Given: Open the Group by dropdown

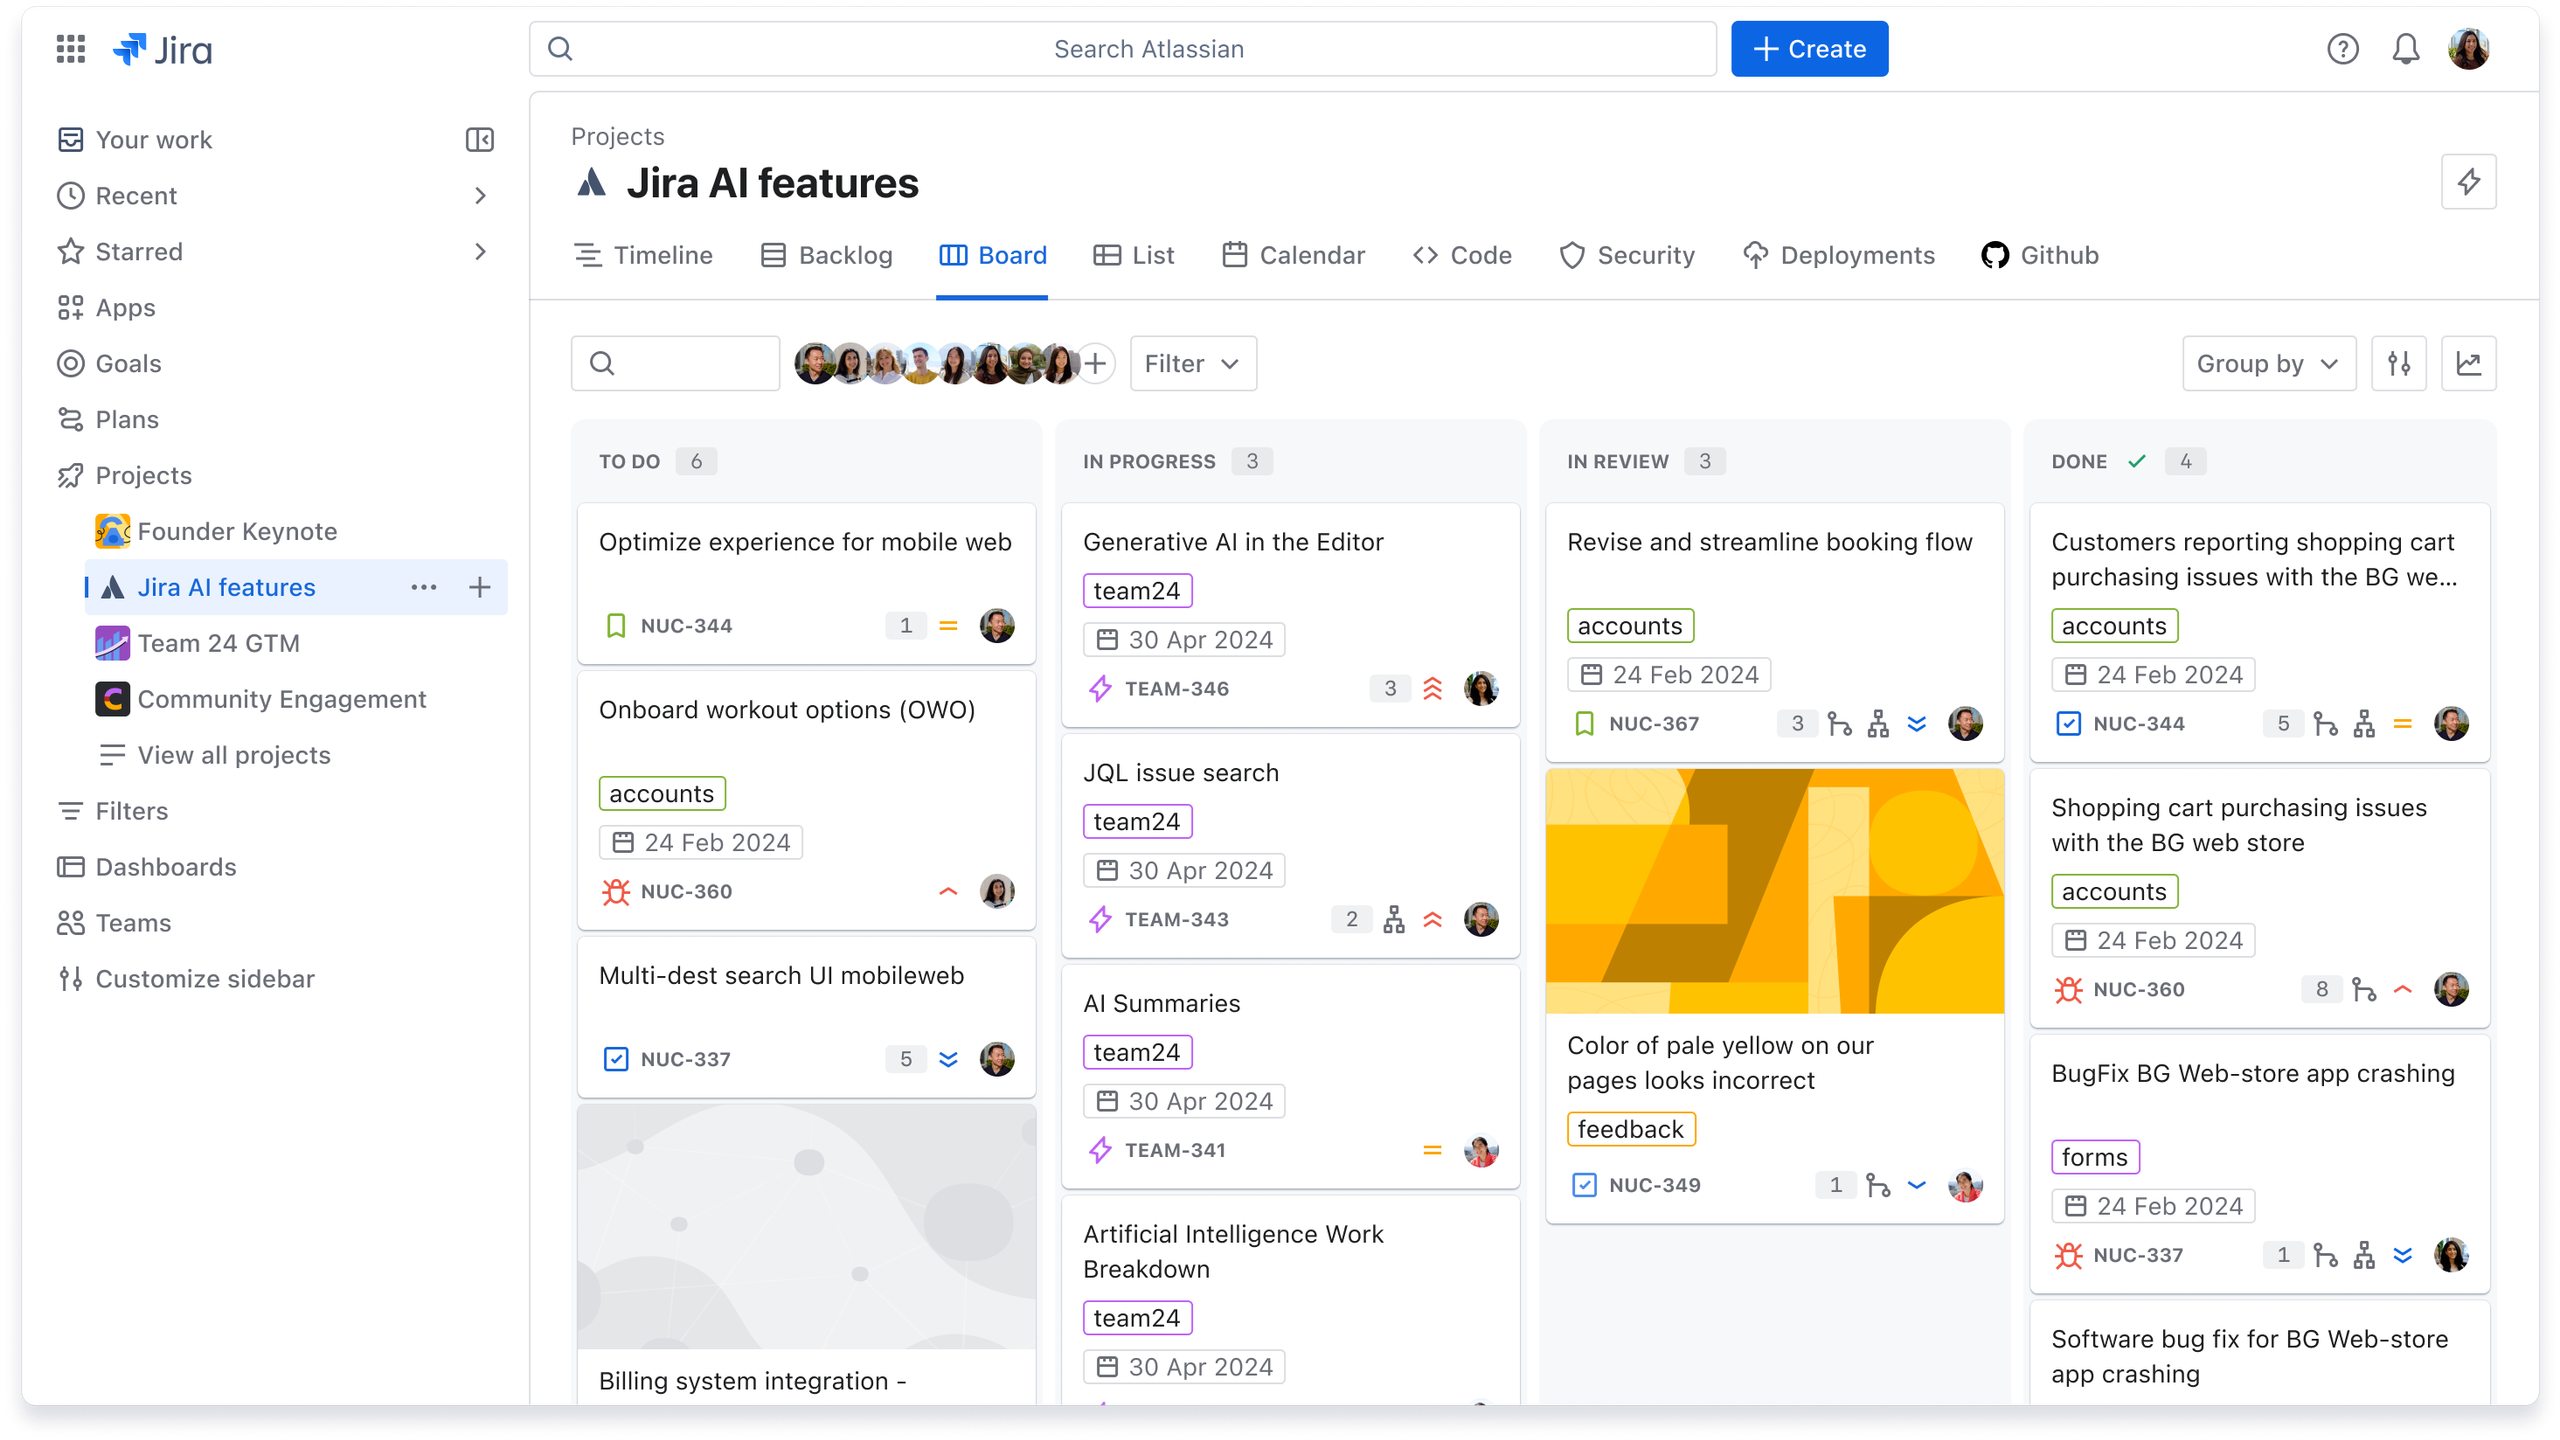Looking at the screenshot, I should [2268, 363].
